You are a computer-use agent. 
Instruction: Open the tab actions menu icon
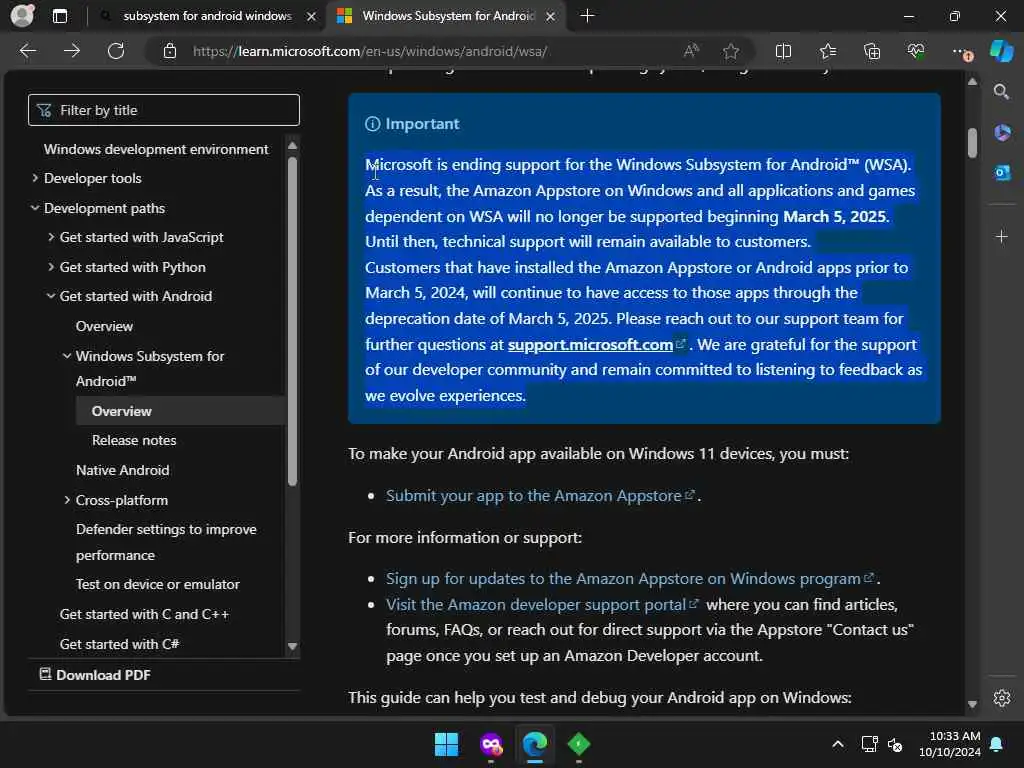(59, 16)
